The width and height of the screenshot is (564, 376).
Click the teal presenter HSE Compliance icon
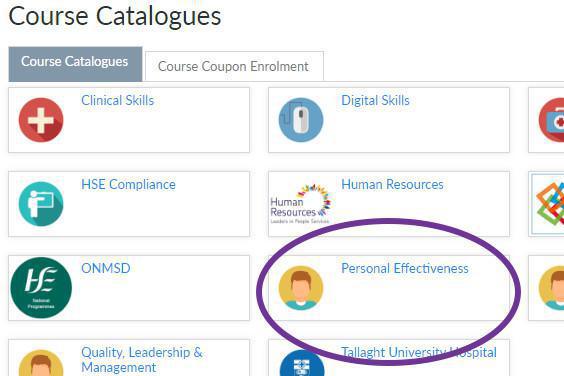(x=41, y=204)
